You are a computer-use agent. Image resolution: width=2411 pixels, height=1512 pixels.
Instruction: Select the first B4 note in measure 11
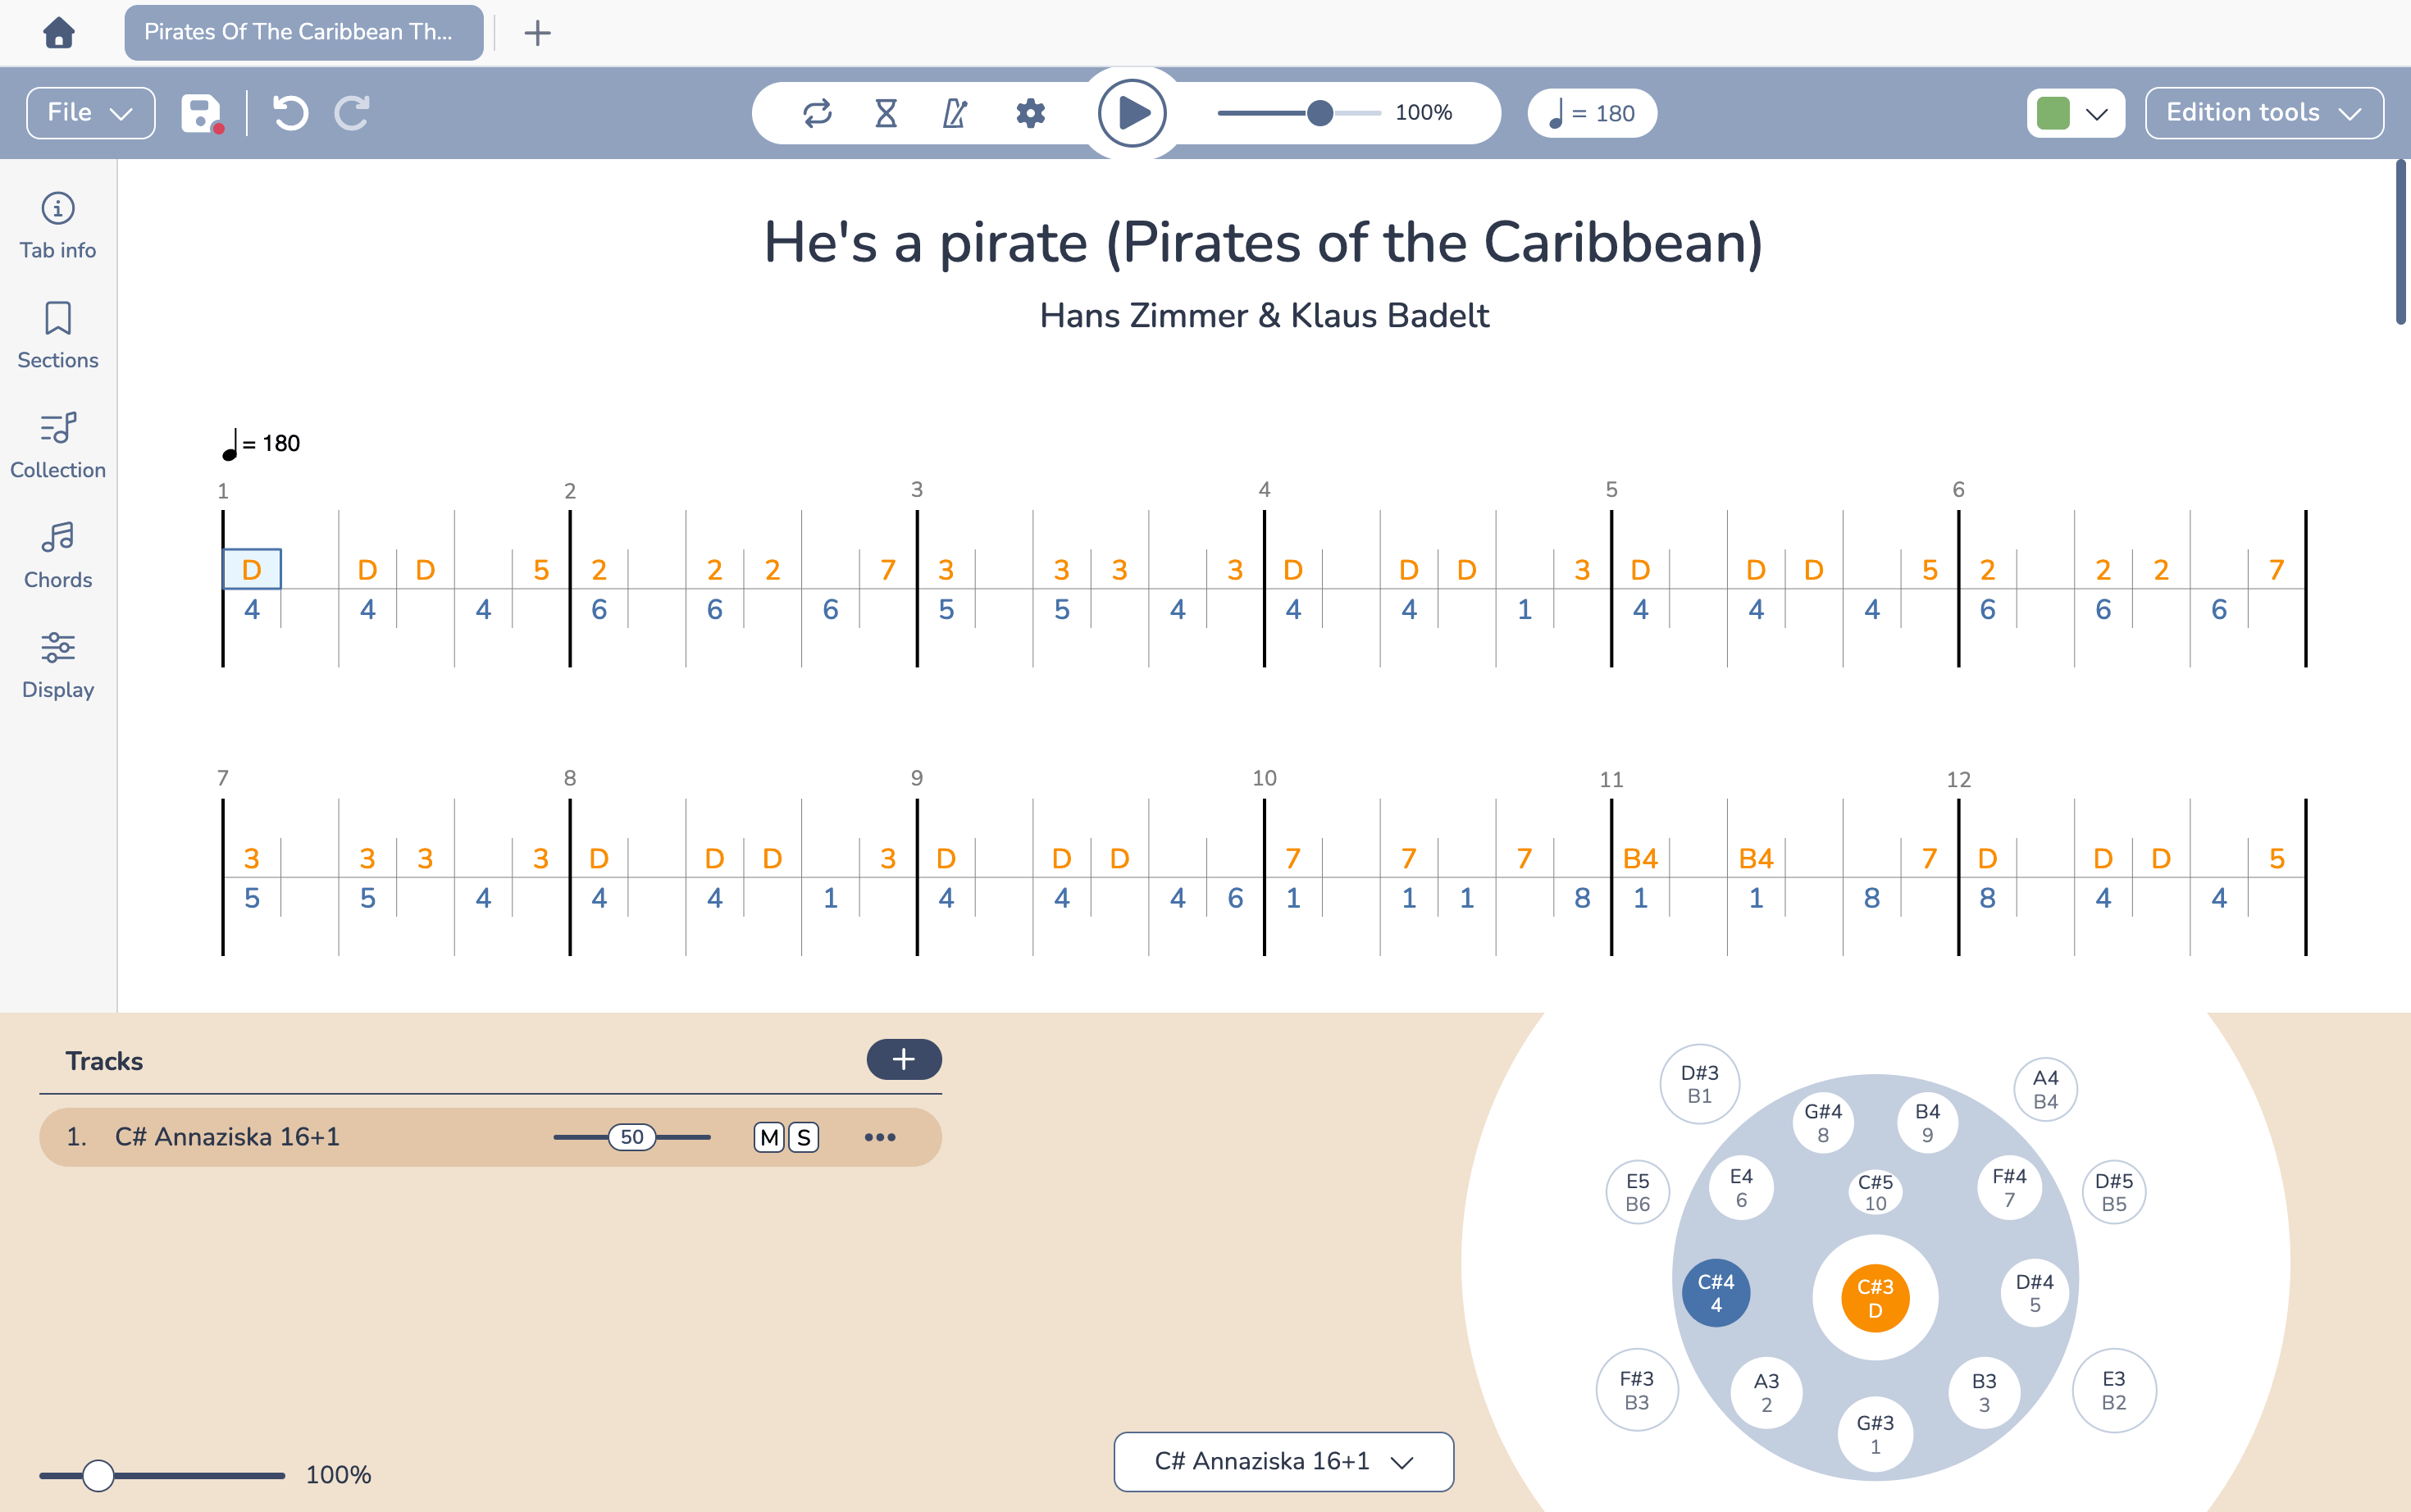click(x=1640, y=858)
